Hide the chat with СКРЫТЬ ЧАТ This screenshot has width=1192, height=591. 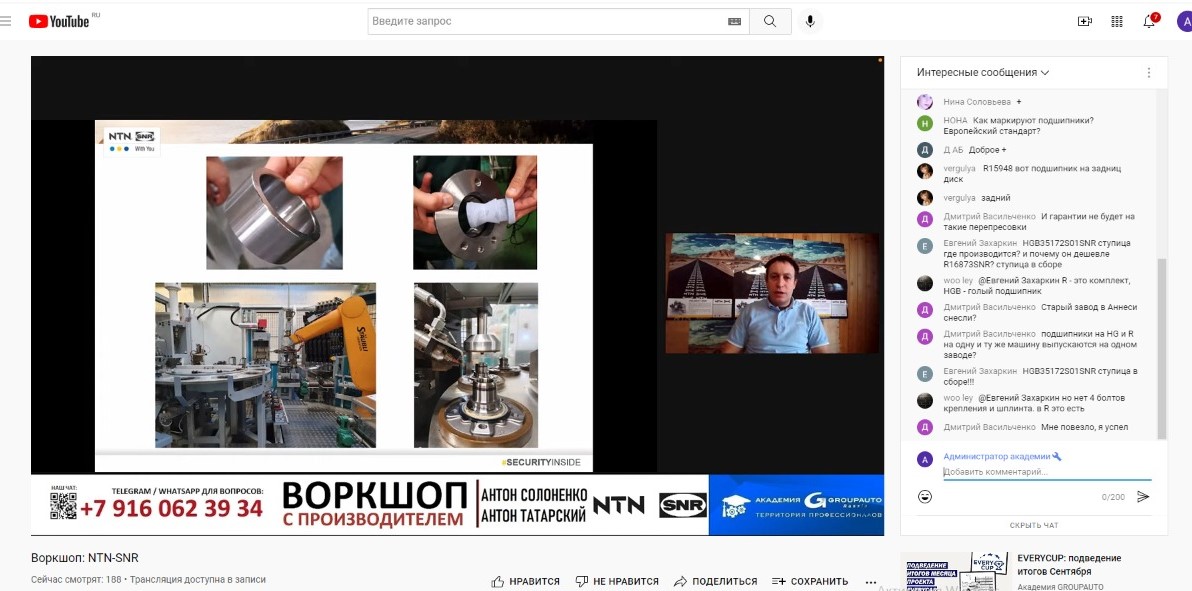1034,525
